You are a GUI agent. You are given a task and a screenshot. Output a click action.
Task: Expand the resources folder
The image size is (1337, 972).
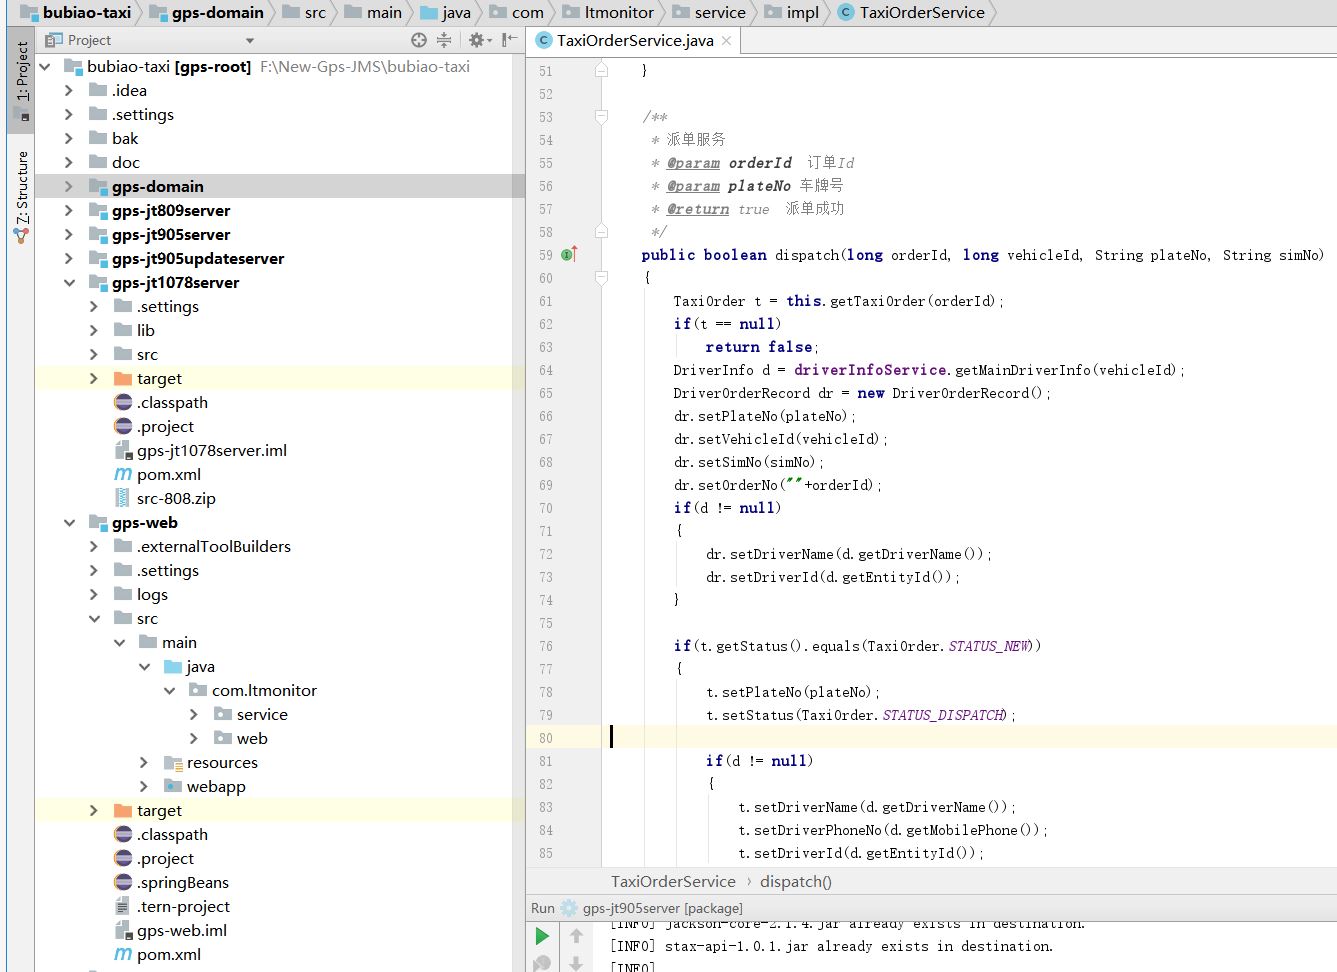pyautogui.click(x=144, y=763)
